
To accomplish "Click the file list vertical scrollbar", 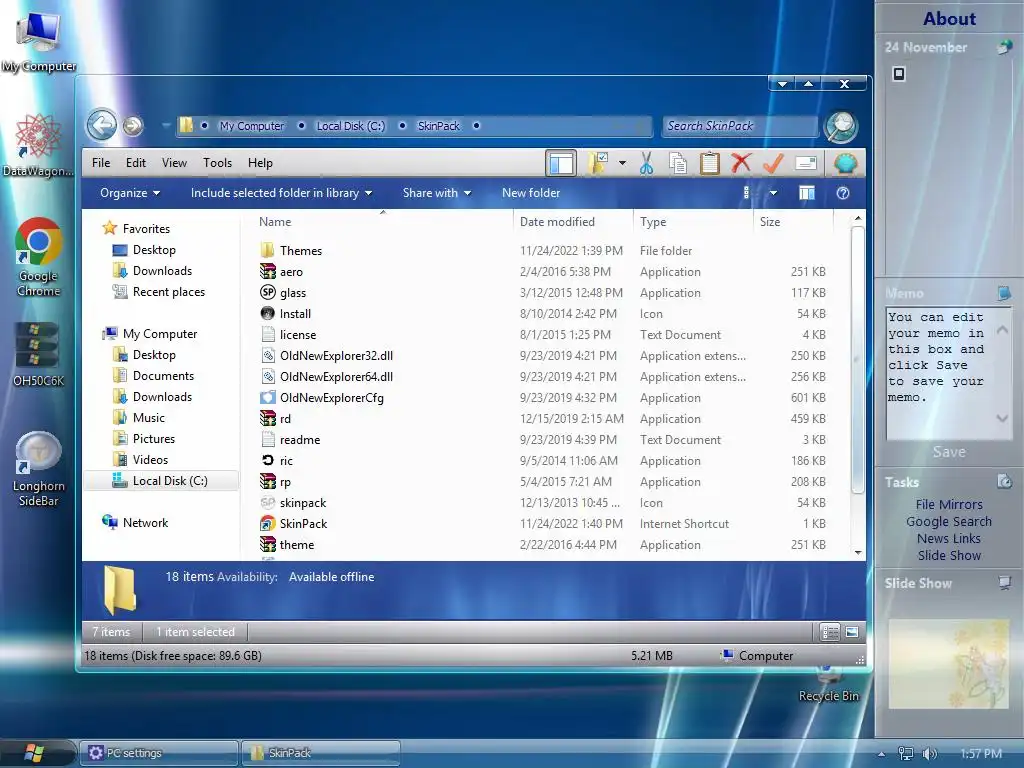I will [858, 359].
